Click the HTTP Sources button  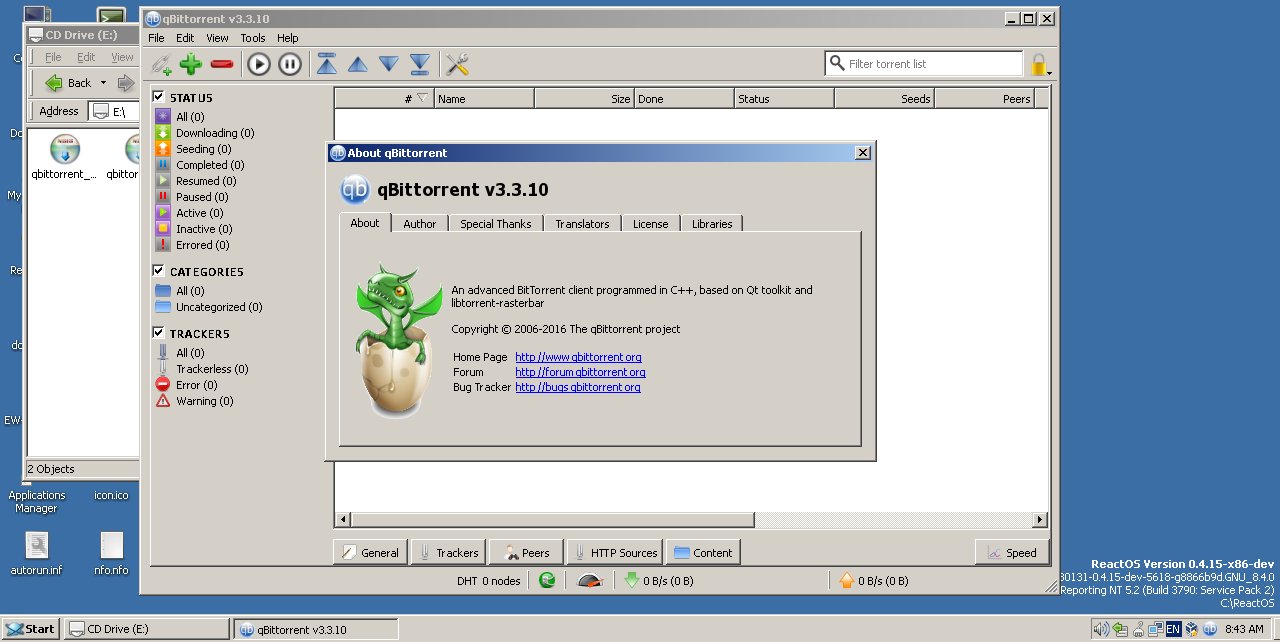[614, 552]
